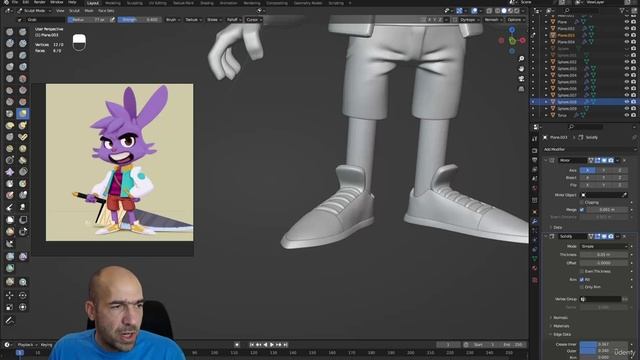Switch to the Sculpting workspace tab

pyautogui.click(x=134, y=3)
